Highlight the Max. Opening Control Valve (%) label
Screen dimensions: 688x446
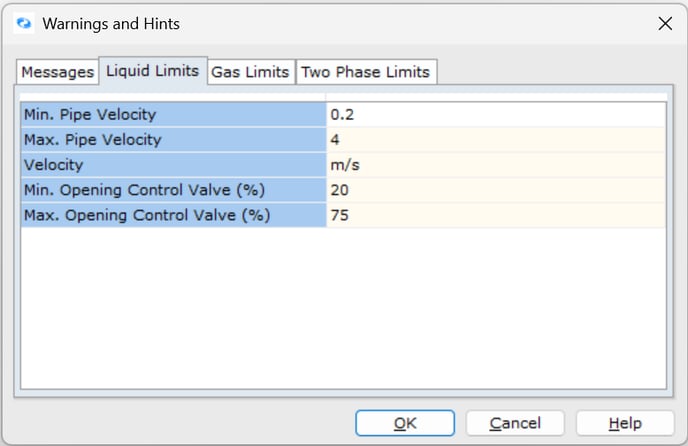tap(173, 215)
